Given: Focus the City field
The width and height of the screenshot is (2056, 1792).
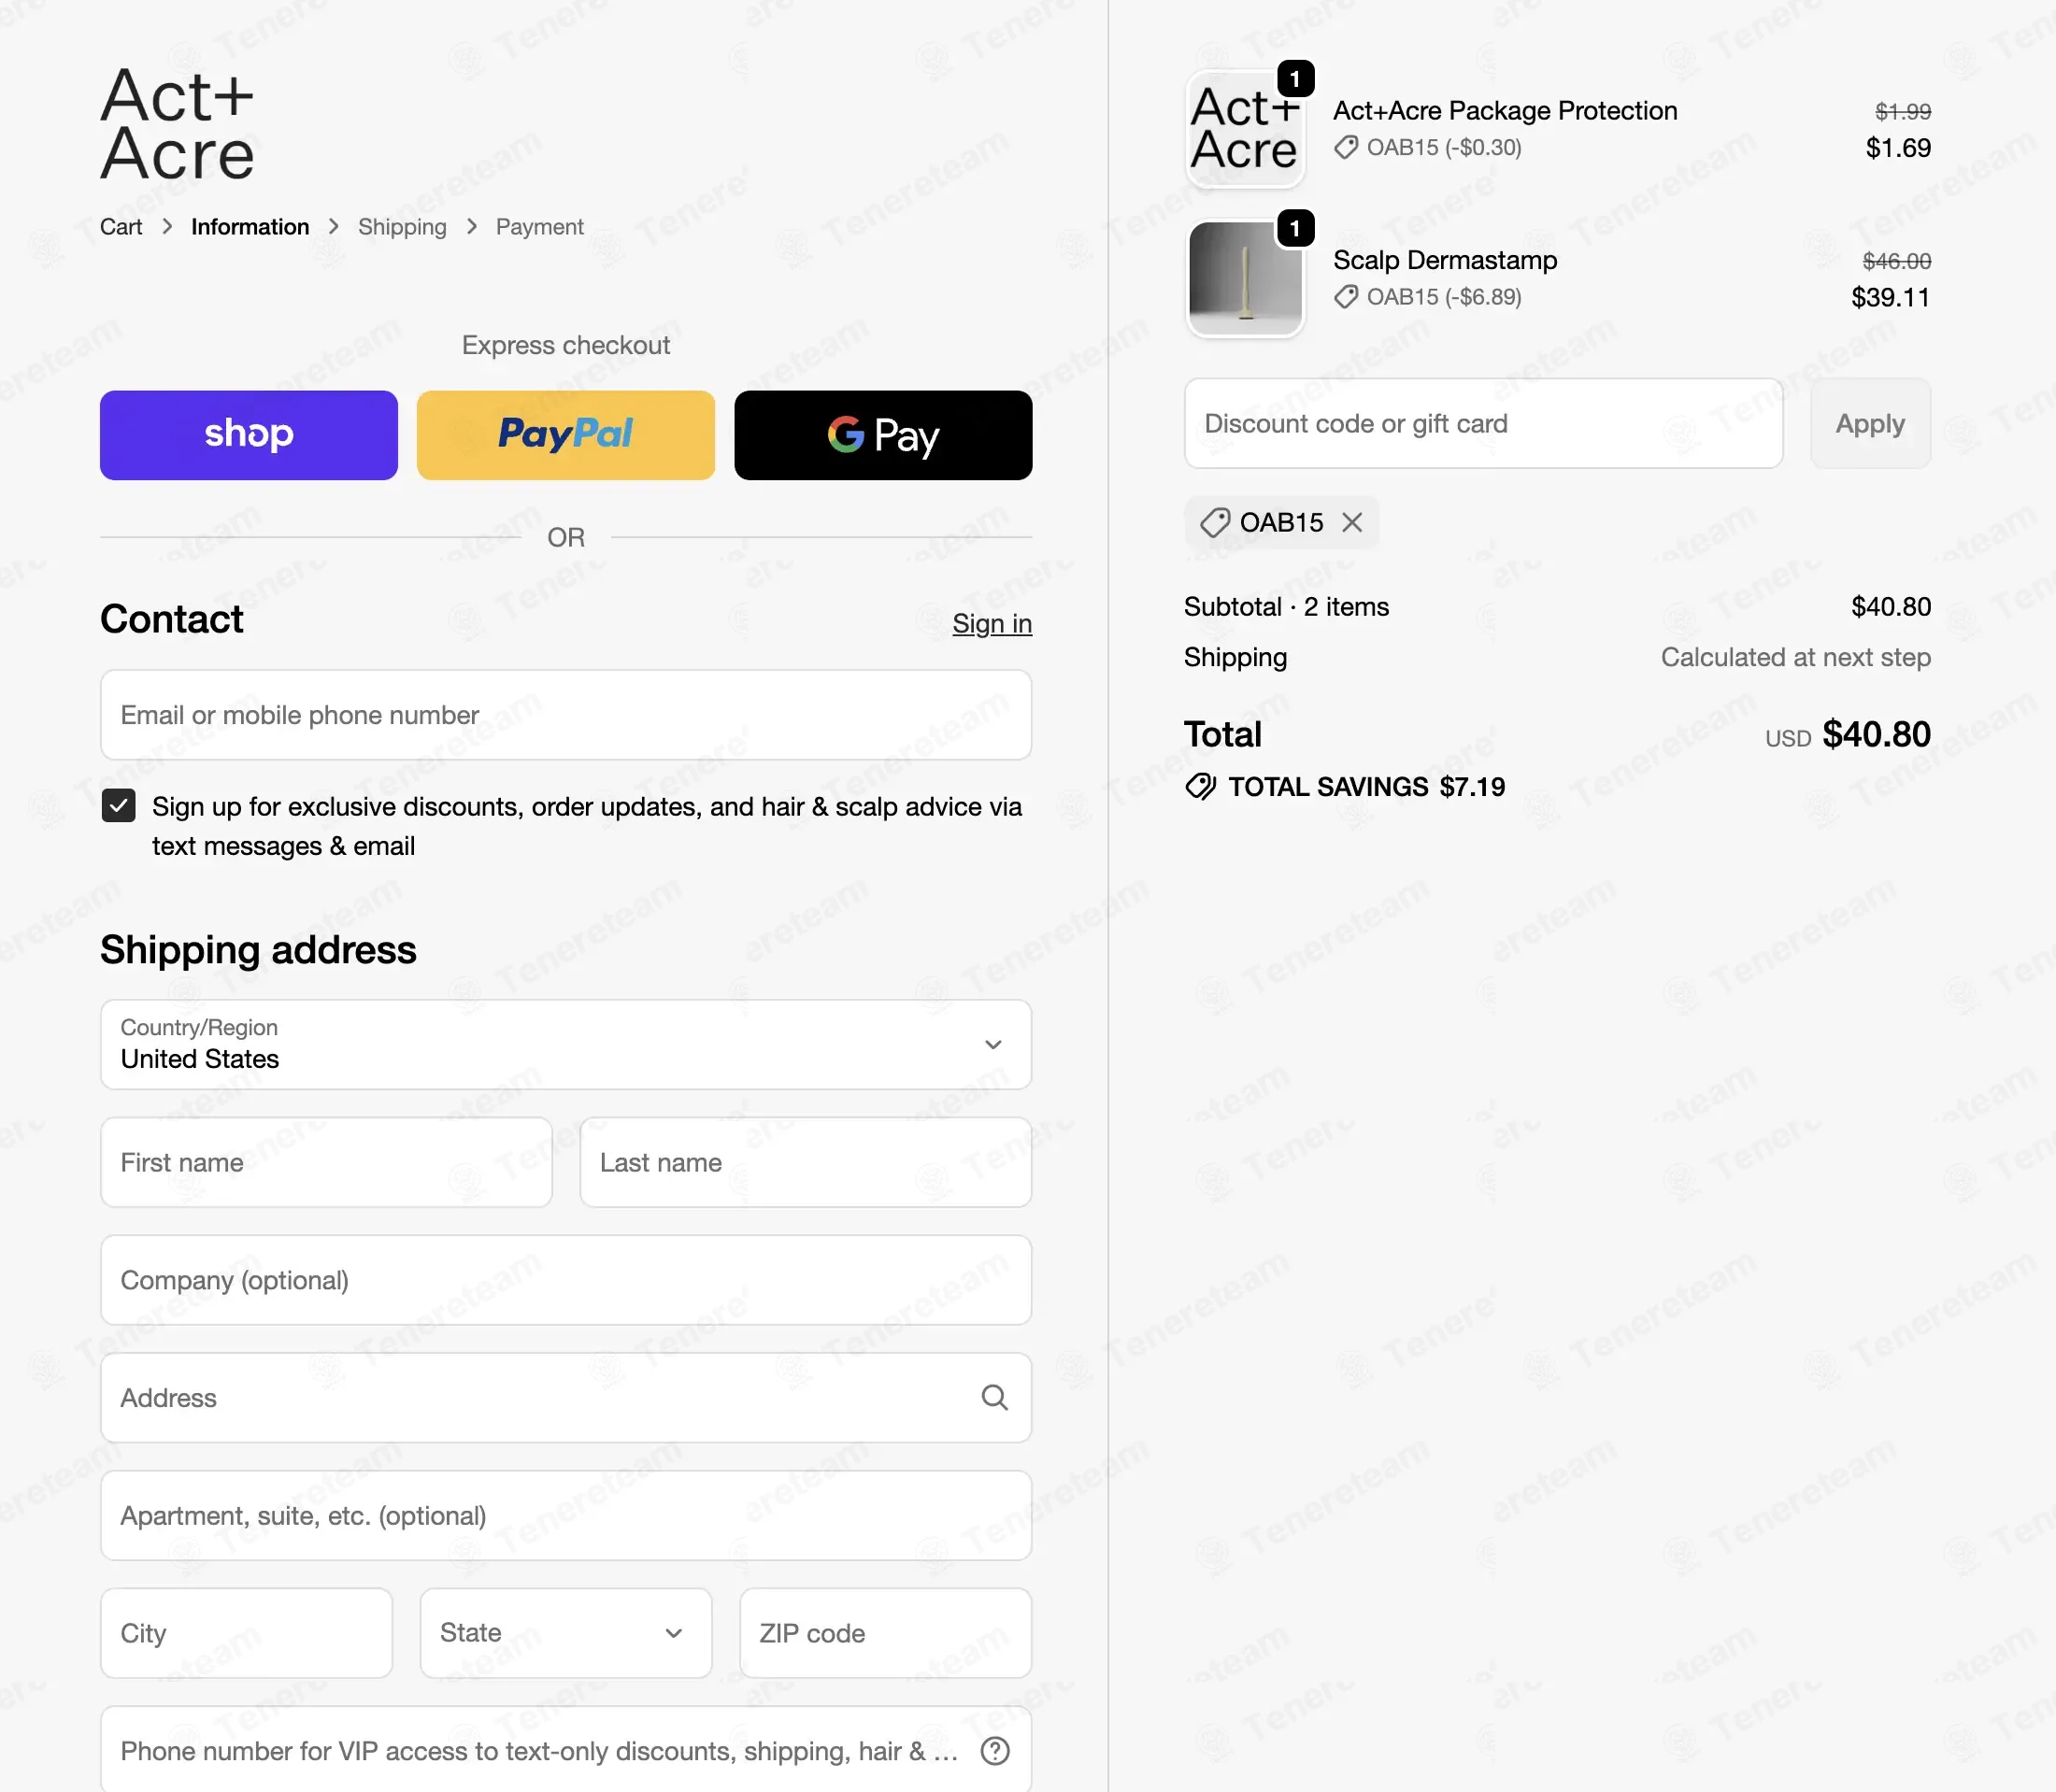Looking at the screenshot, I should tap(246, 1632).
